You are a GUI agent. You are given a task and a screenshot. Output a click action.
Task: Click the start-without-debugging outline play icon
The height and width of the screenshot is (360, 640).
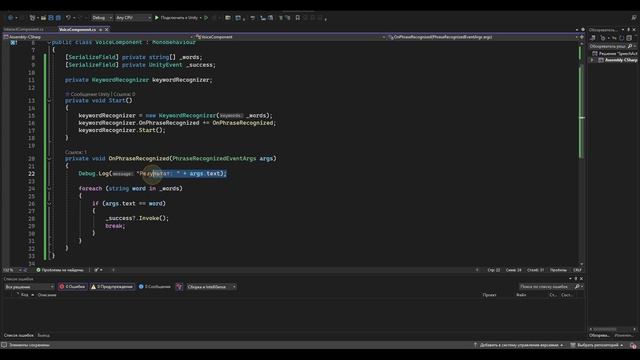point(206,18)
